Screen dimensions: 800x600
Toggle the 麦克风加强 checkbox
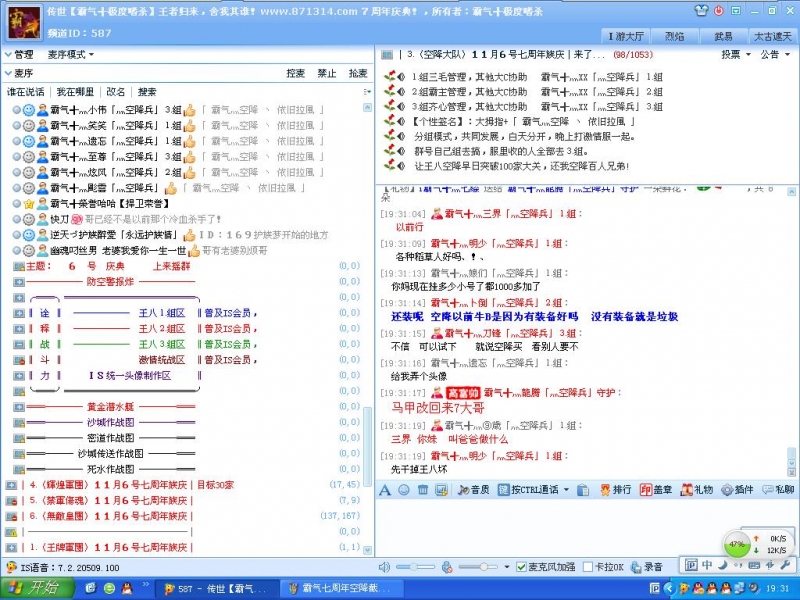[x=522, y=567]
